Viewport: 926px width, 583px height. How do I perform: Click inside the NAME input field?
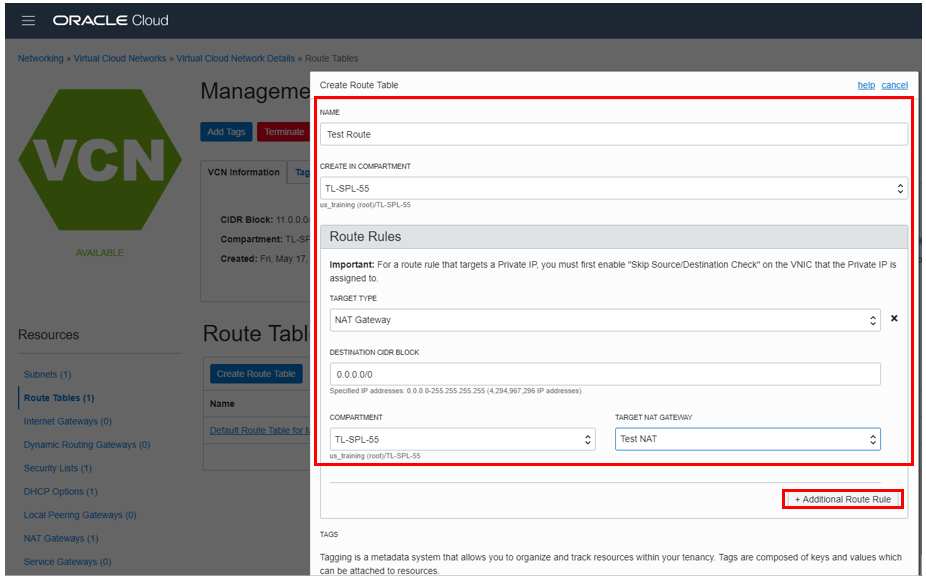click(614, 134)
